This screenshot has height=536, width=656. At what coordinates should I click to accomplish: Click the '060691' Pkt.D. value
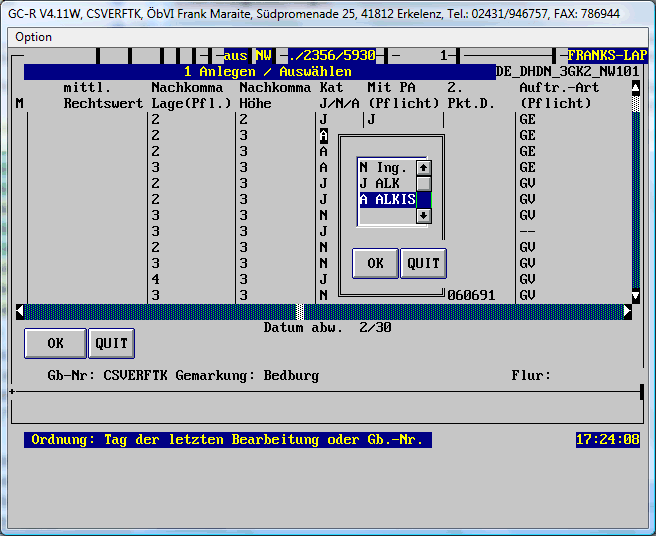point(471,295)
